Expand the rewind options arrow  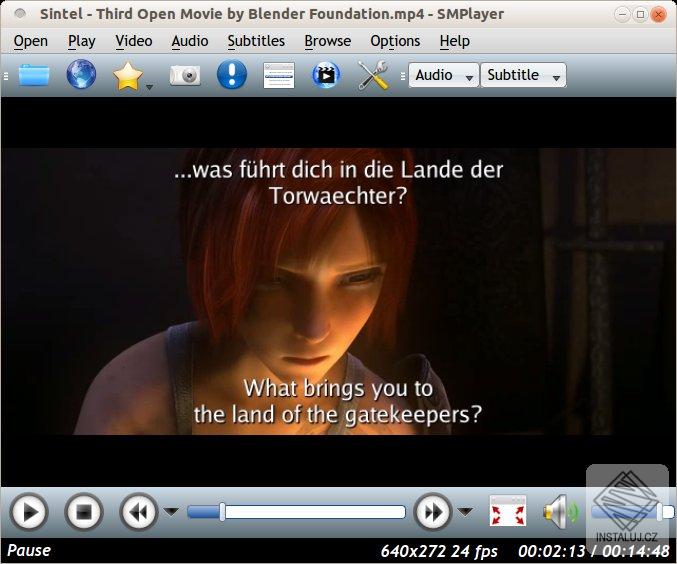[171, 512]
